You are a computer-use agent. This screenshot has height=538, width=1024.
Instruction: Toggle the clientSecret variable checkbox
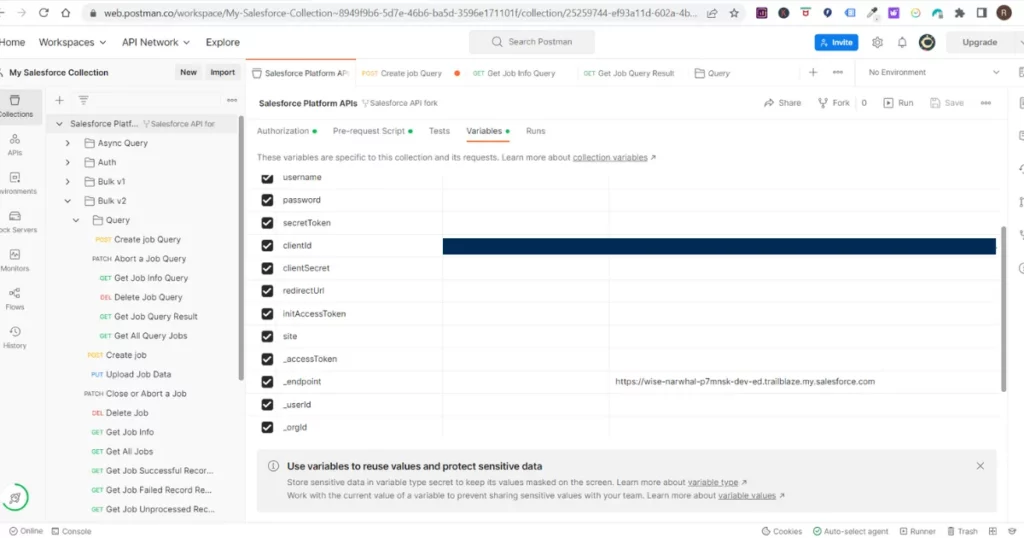(267, 268)
